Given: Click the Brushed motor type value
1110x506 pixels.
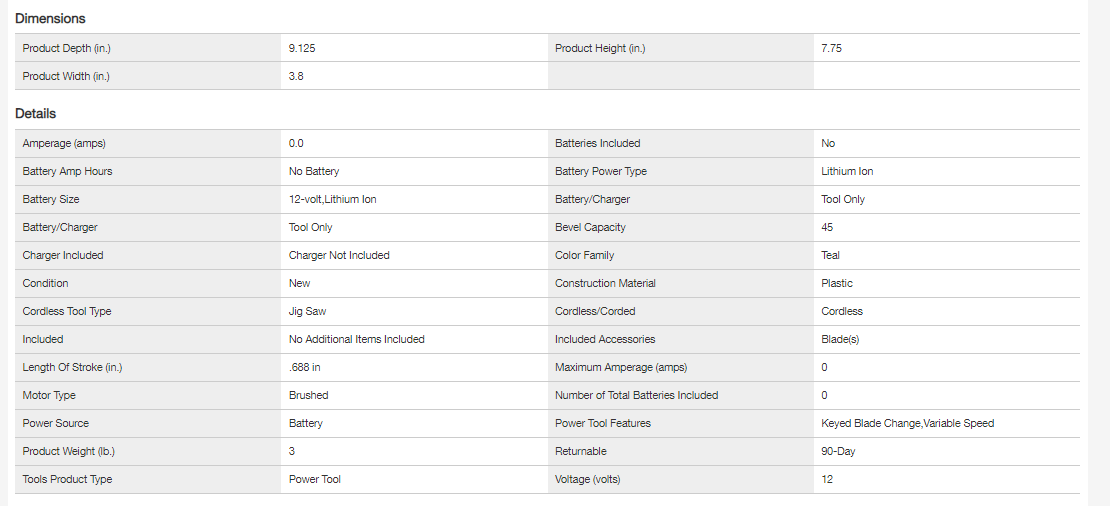Looking at the screenshot, I should point(308,395).
